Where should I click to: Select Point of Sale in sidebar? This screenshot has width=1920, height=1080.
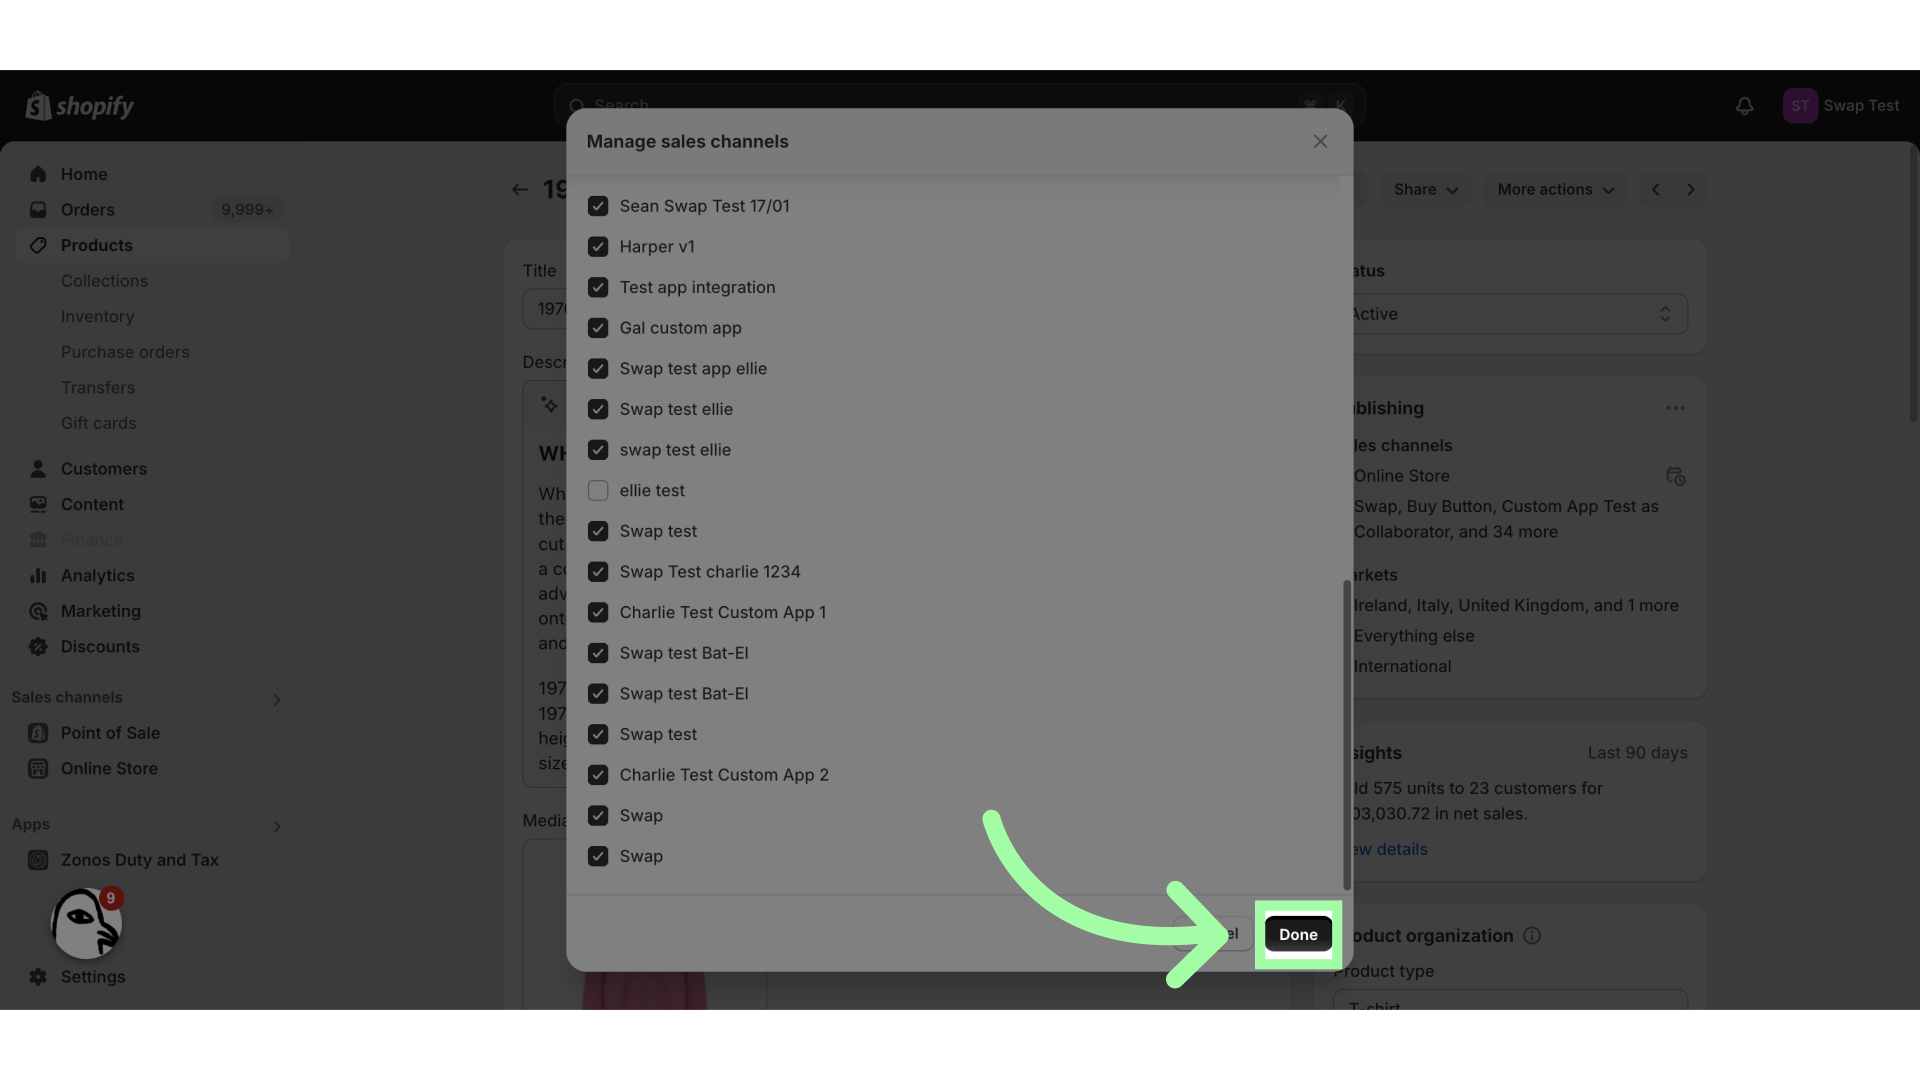(111, 732)
